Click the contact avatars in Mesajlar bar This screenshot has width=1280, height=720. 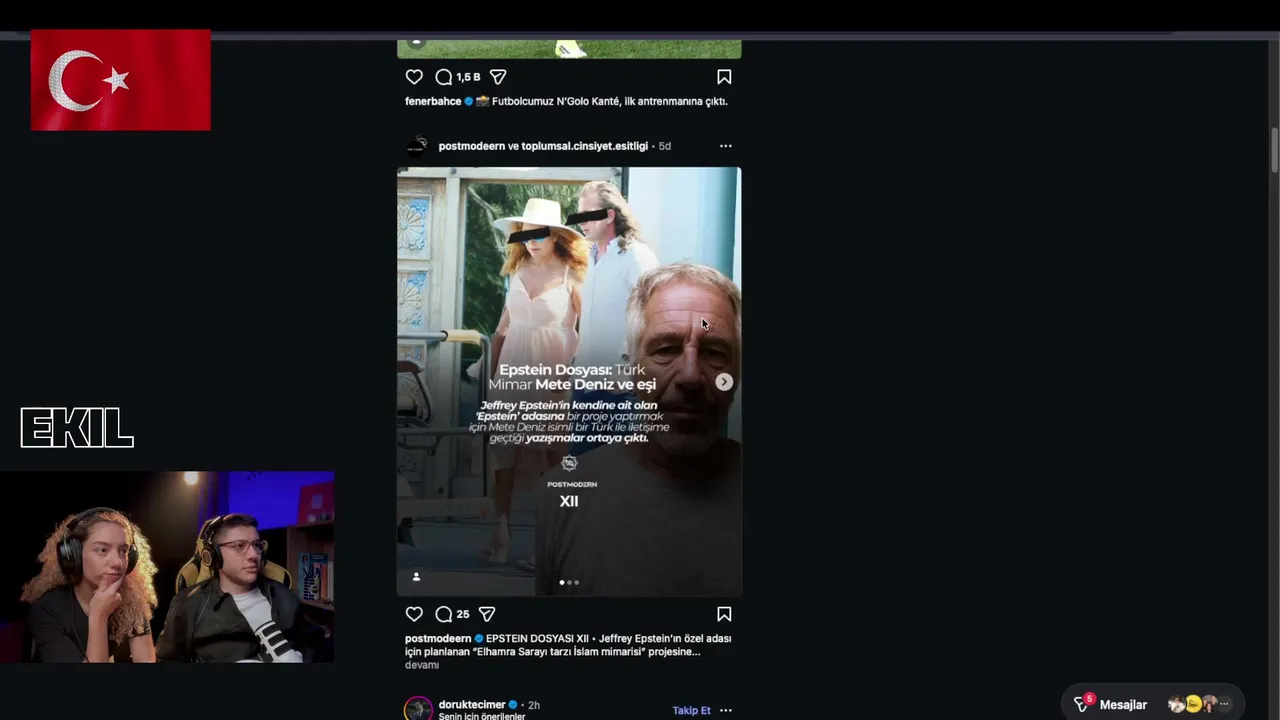(x=1199, y=704)
